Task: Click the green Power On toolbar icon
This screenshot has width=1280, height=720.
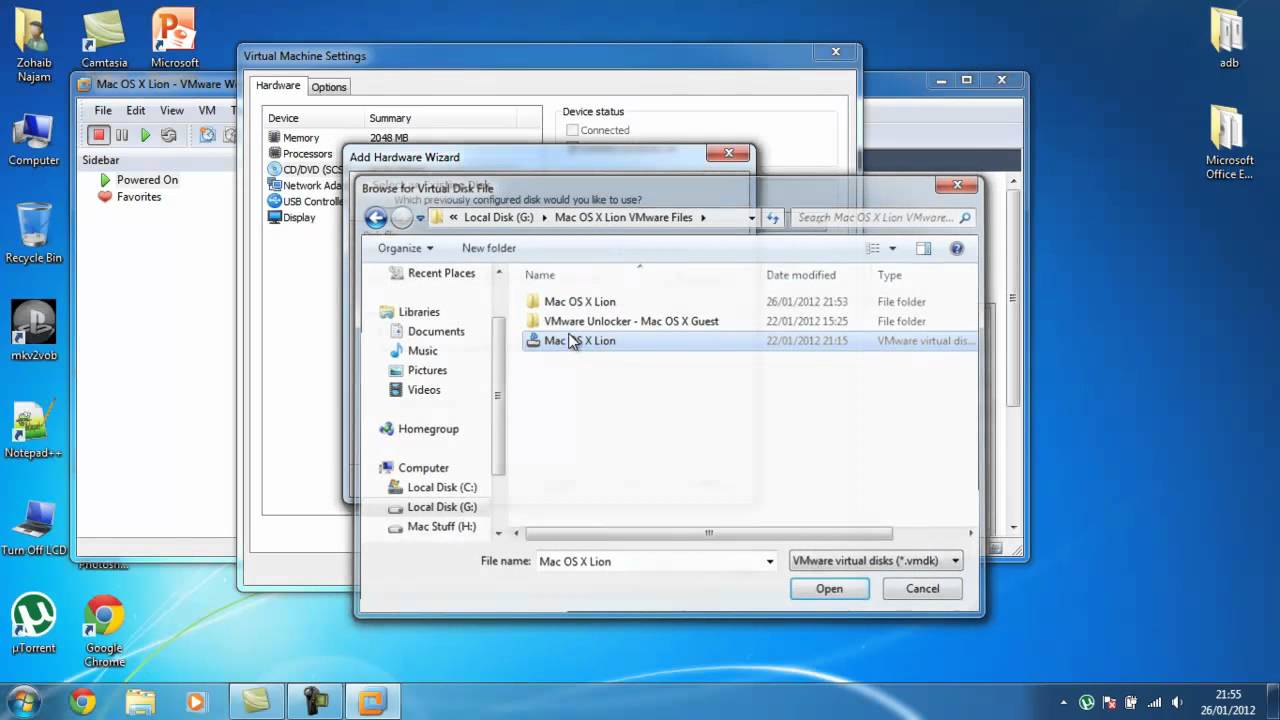Action: pyautogui.click(x=145, y=135)
